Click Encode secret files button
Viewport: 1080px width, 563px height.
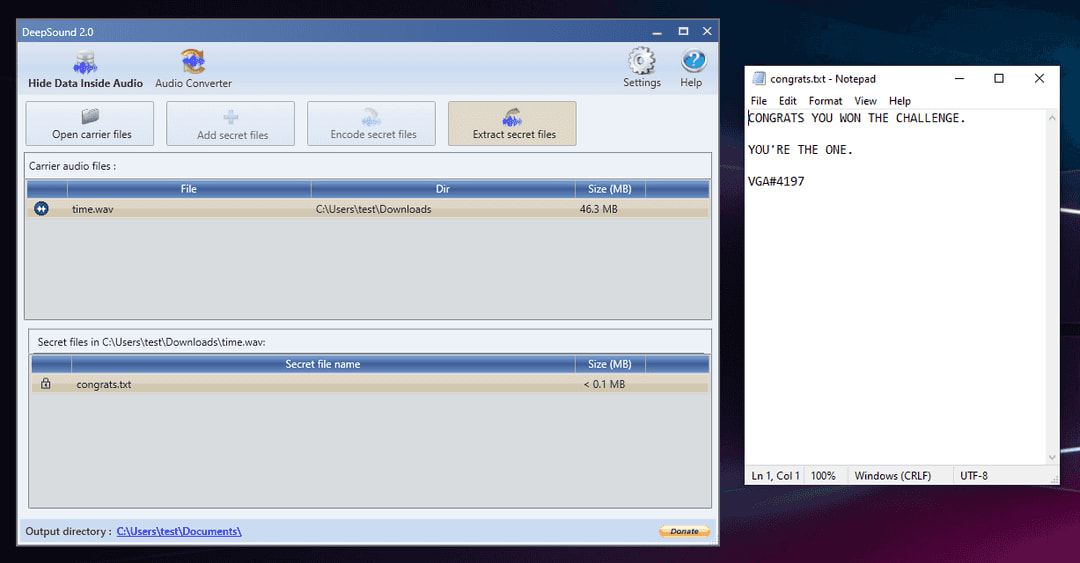coord(371,123)
